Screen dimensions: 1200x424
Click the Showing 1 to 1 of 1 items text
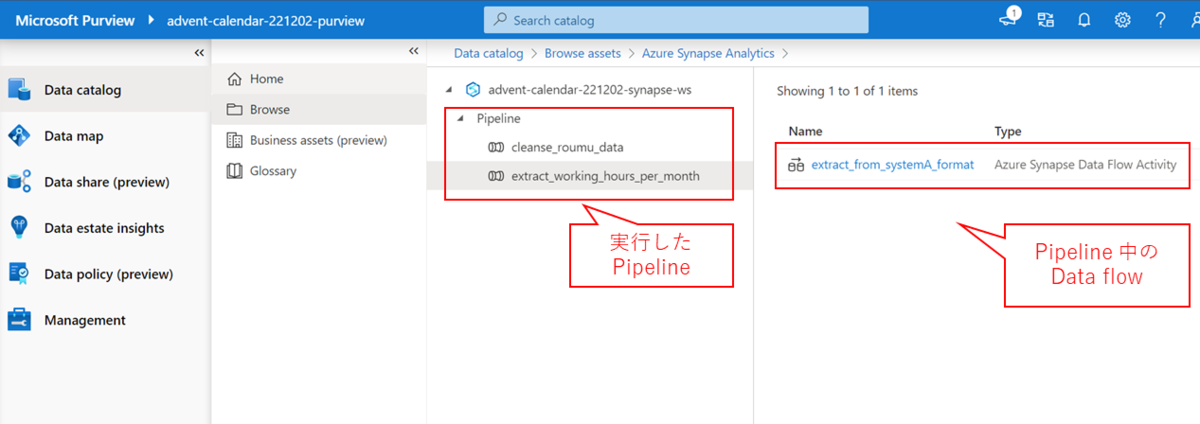tap(847, 91)
